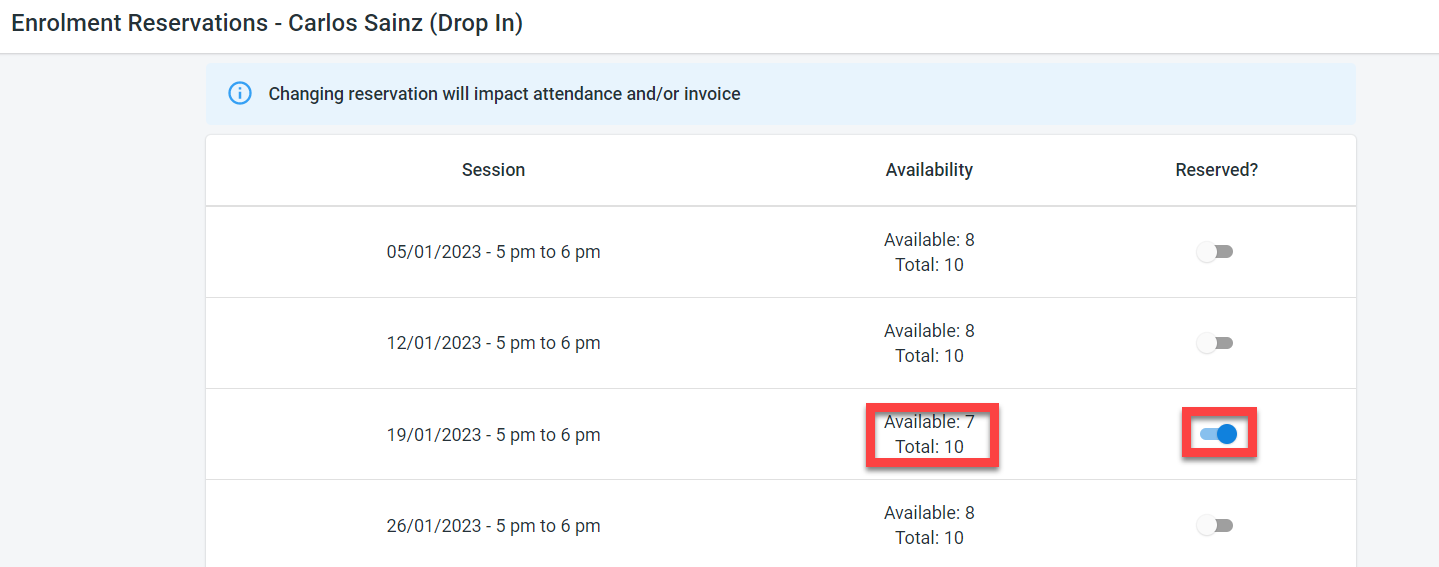Click the Total: 10 text for 12/01/2023
Image resolution: width=1439 pixels, height=567 pixels.
[929, 356]
